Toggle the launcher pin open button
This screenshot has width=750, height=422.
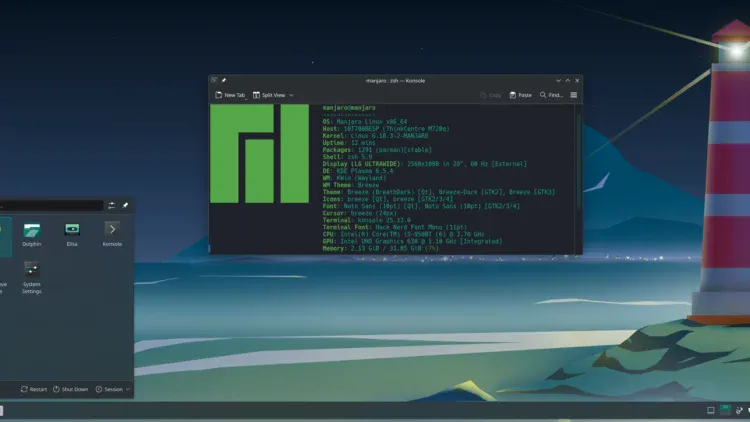pos(125,205)
